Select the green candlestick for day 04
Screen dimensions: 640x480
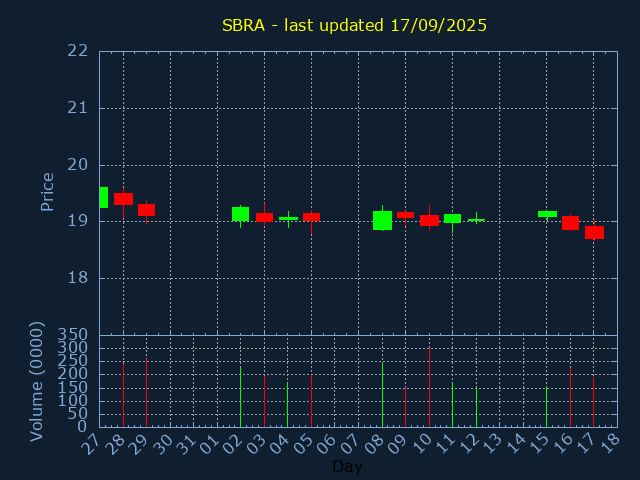tap(289, 218)
